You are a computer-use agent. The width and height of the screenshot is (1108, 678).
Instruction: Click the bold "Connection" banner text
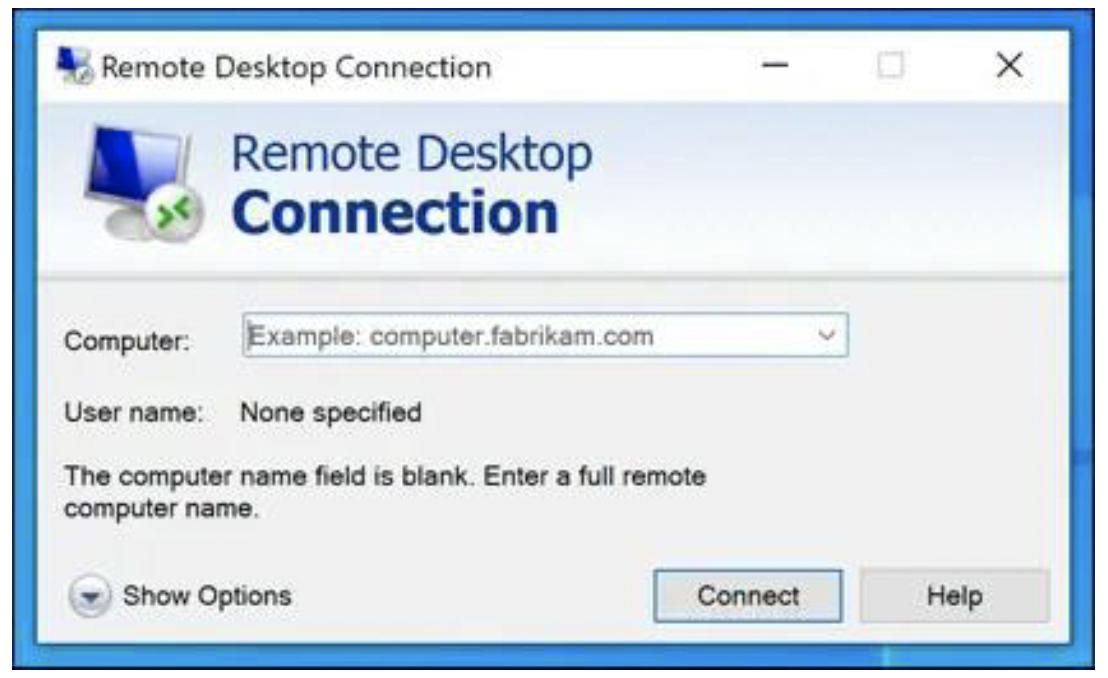pyautogui.click(x=395, y=212)
